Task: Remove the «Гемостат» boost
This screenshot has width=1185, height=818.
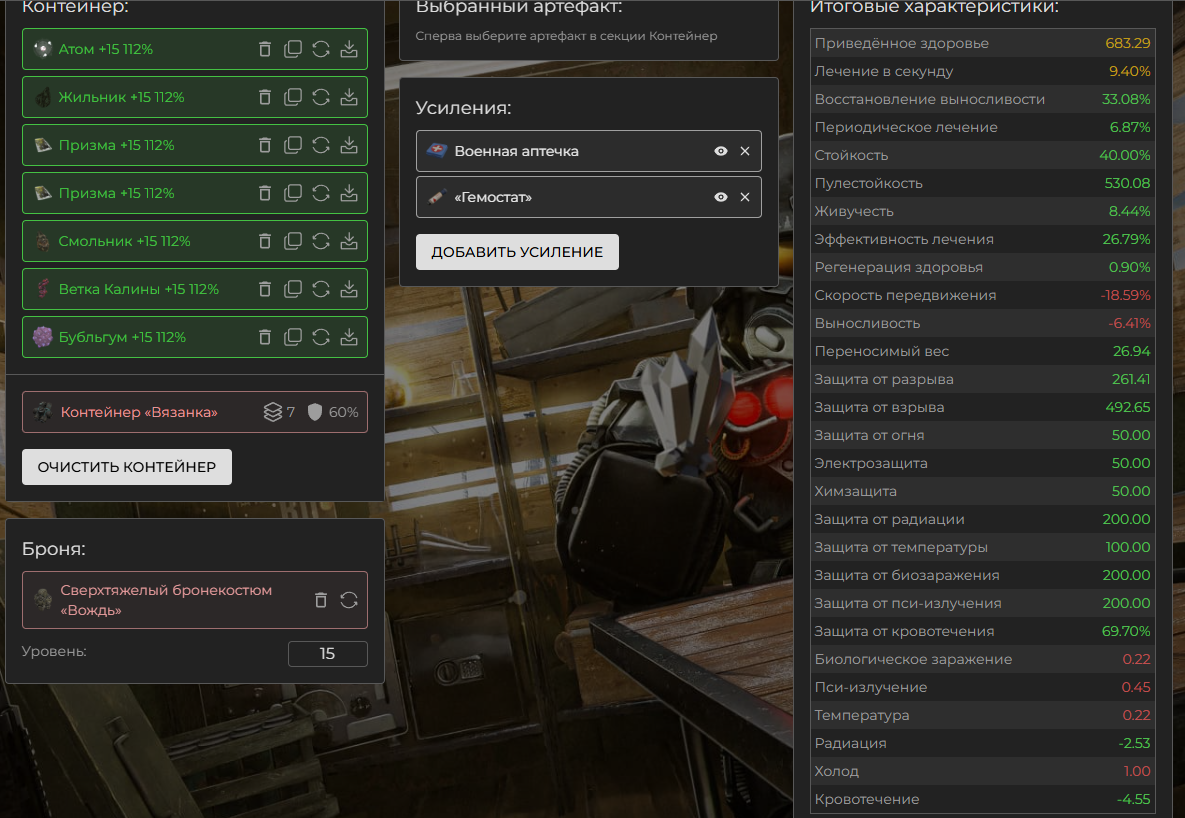Action: tap(744, 197)
